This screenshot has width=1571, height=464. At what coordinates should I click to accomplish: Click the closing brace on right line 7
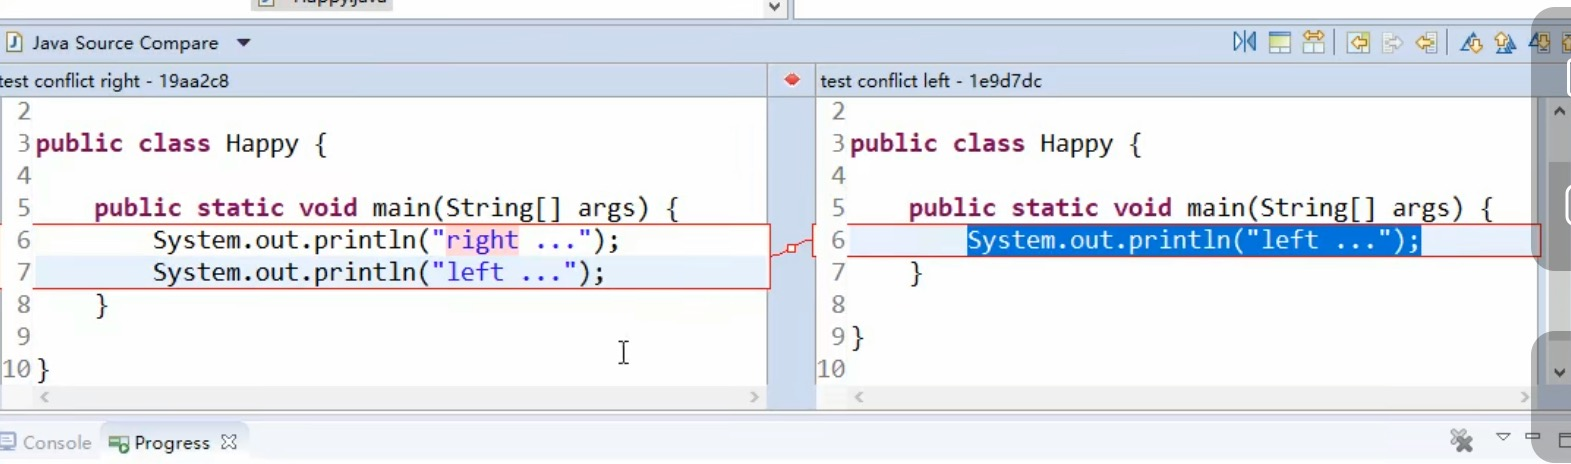coord(915,272)
